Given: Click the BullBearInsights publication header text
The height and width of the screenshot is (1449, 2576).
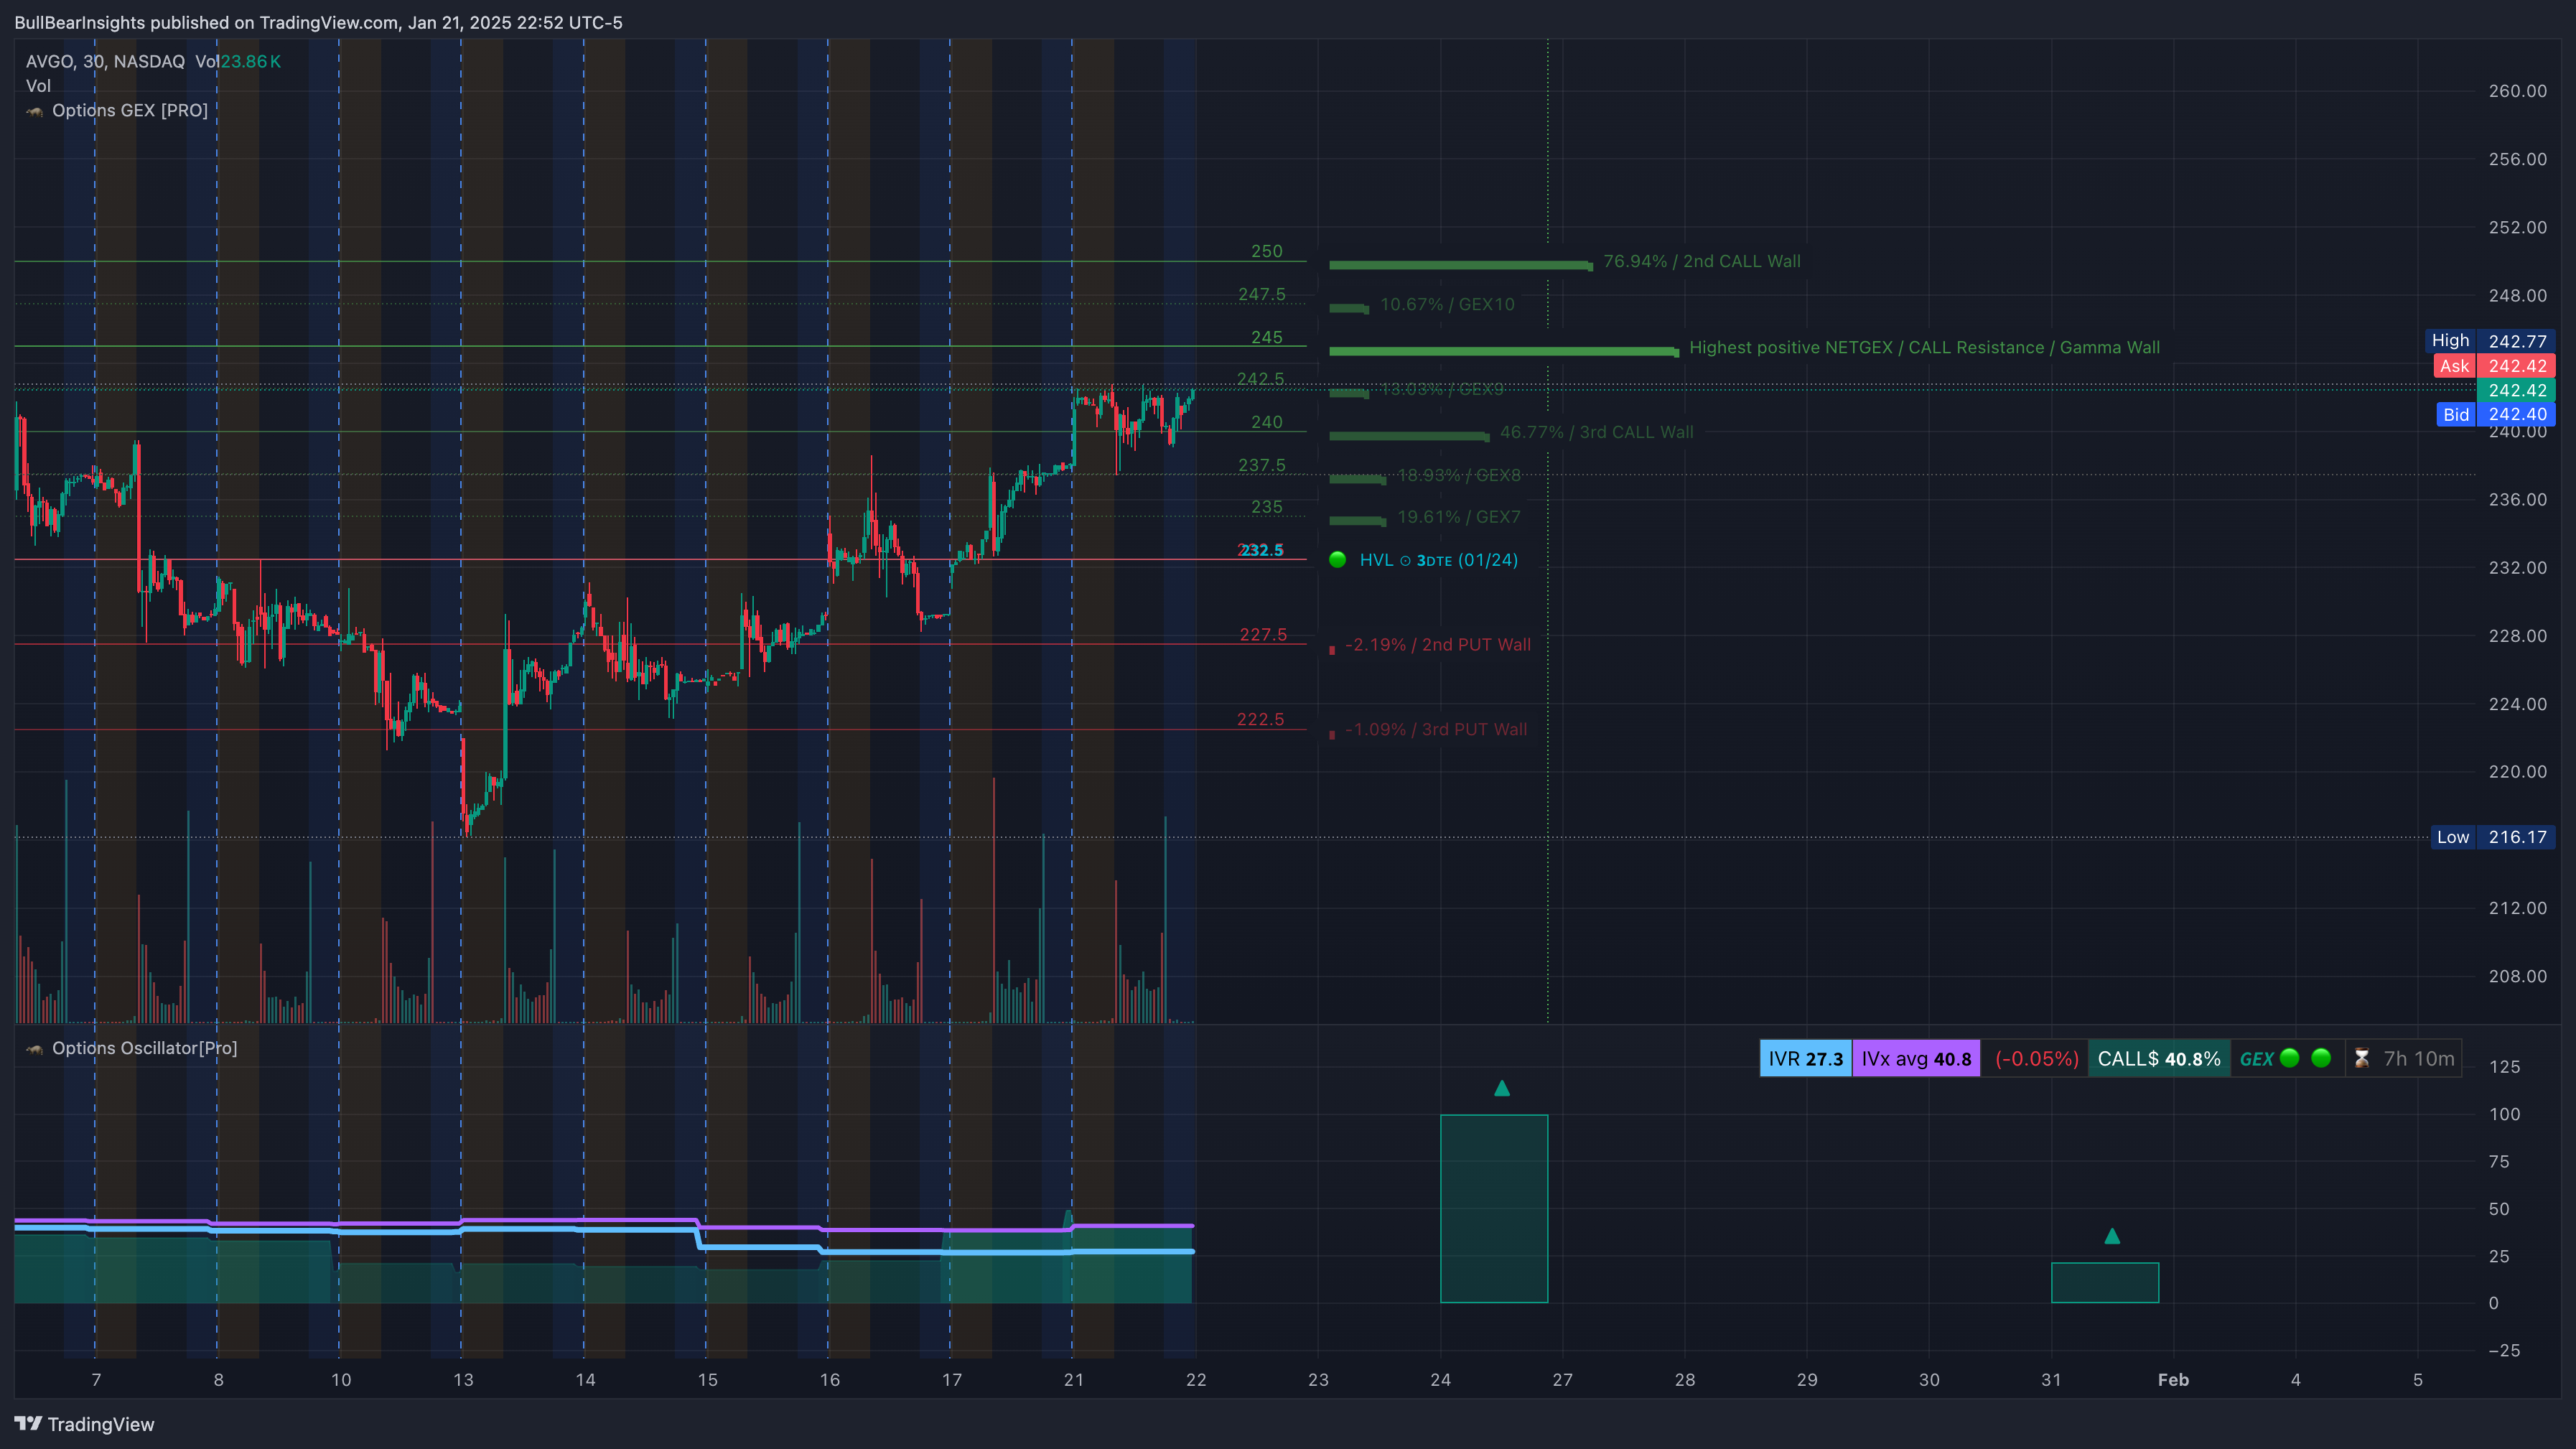Looking at the screenshot, I should point(318,23).
